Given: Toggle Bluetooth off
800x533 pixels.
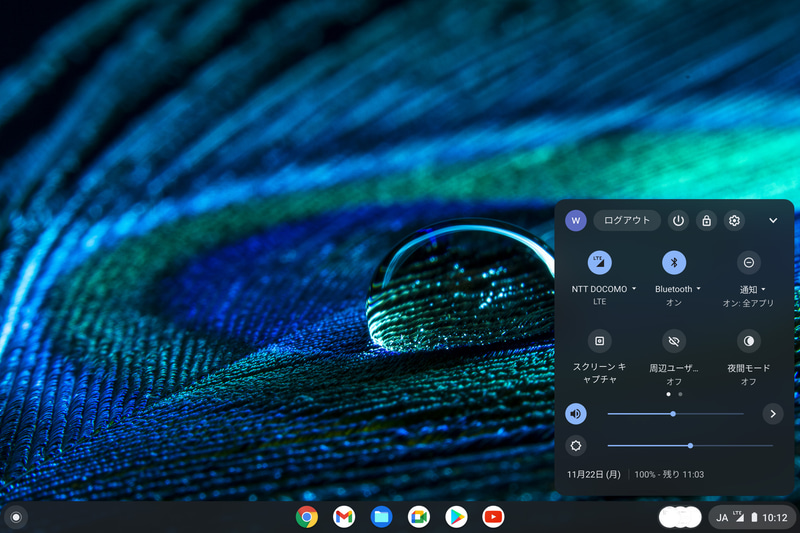Looking at the screenshot, I should [x=674, y=262].
